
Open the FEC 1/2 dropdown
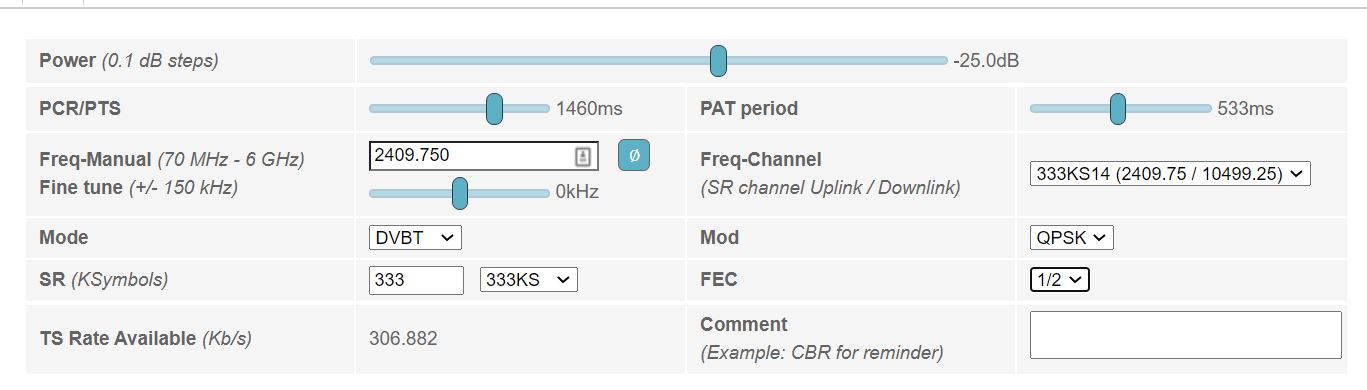(1060, 280)
